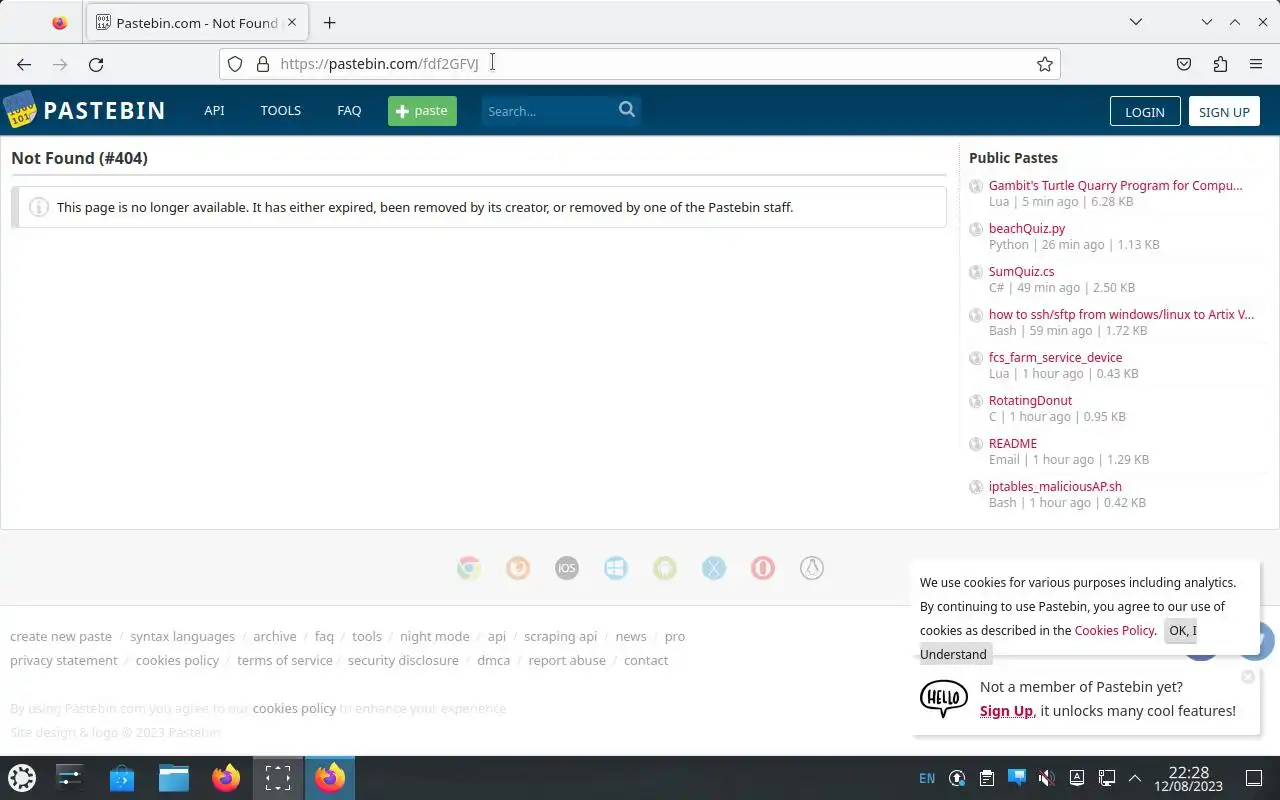Viewport: 1280px width, 800px height.
Task: Open the SumQuiz.cs paste
Action: (x=1021, y=271)
